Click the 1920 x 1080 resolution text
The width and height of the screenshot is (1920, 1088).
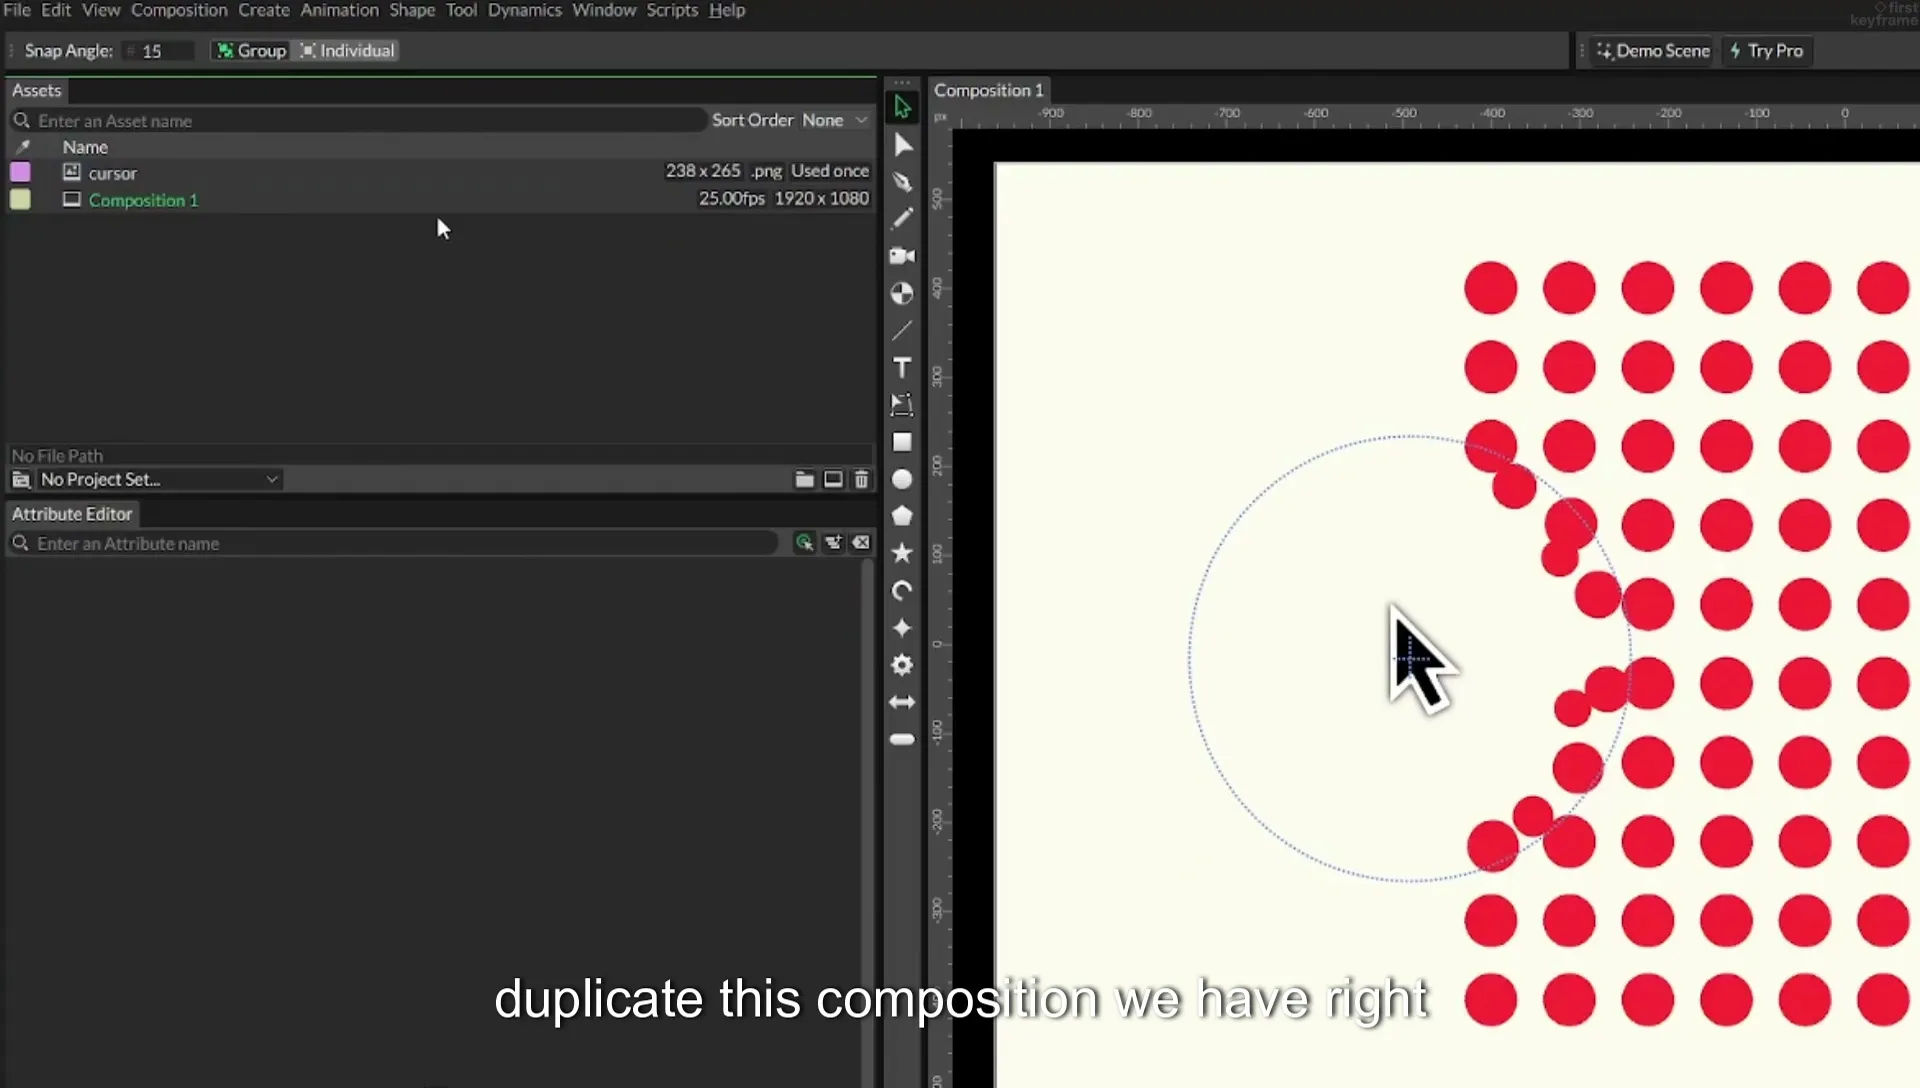point(821,198)
